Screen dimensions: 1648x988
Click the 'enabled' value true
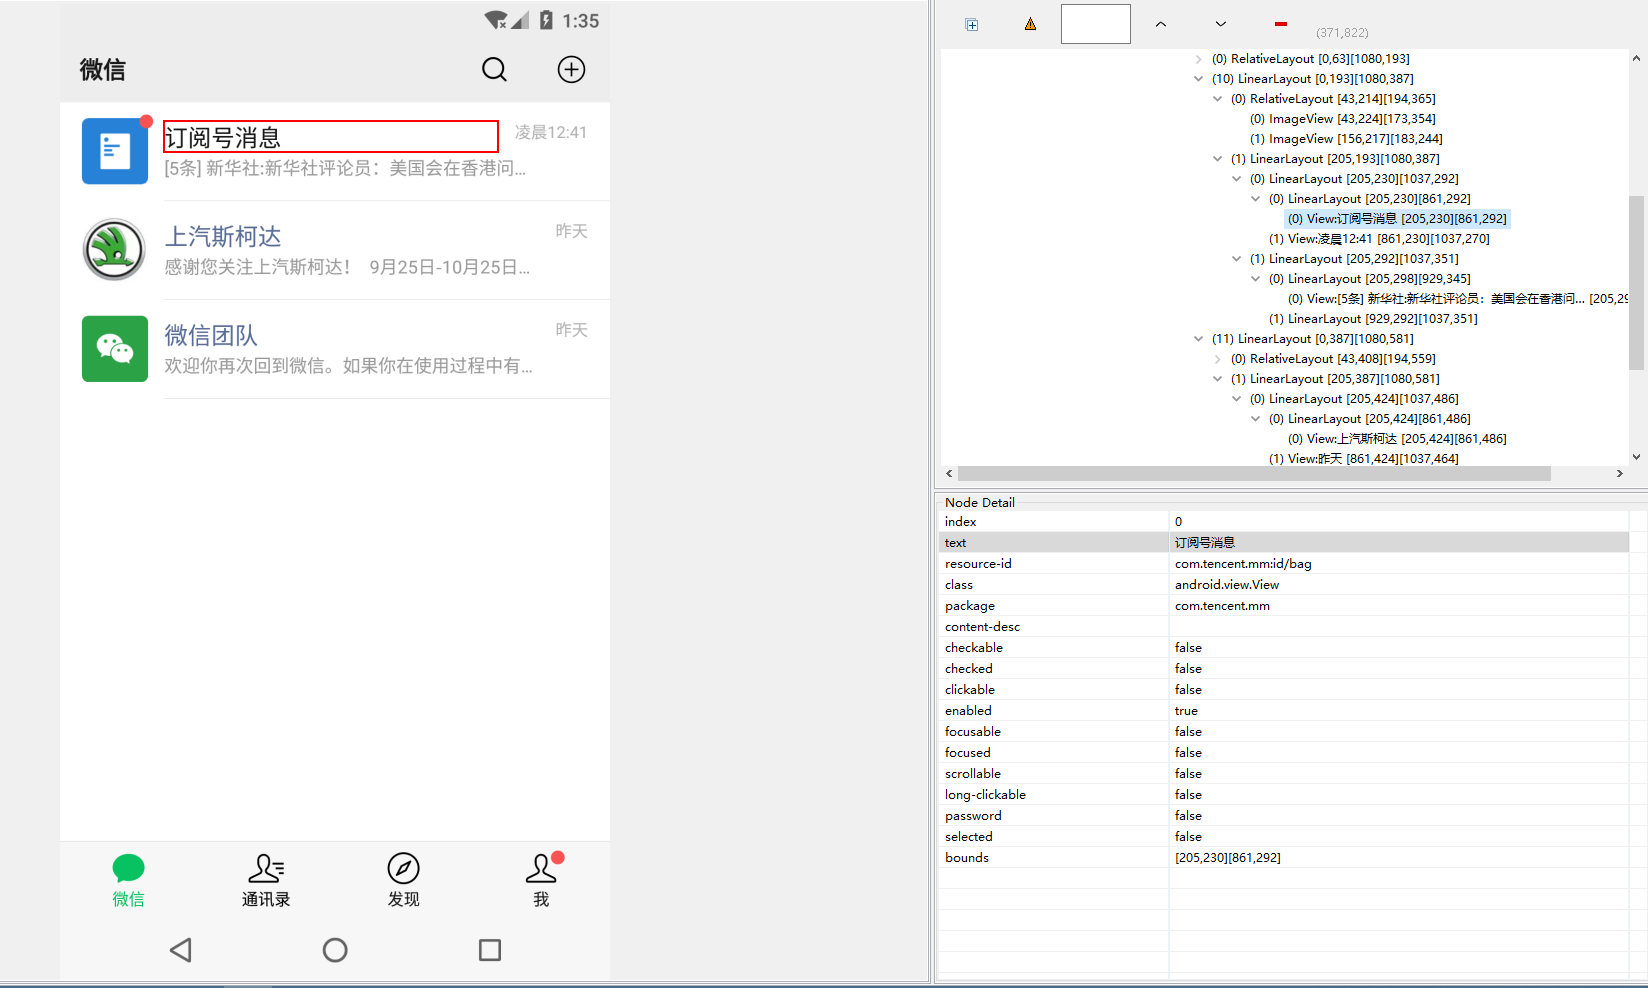1186,711
